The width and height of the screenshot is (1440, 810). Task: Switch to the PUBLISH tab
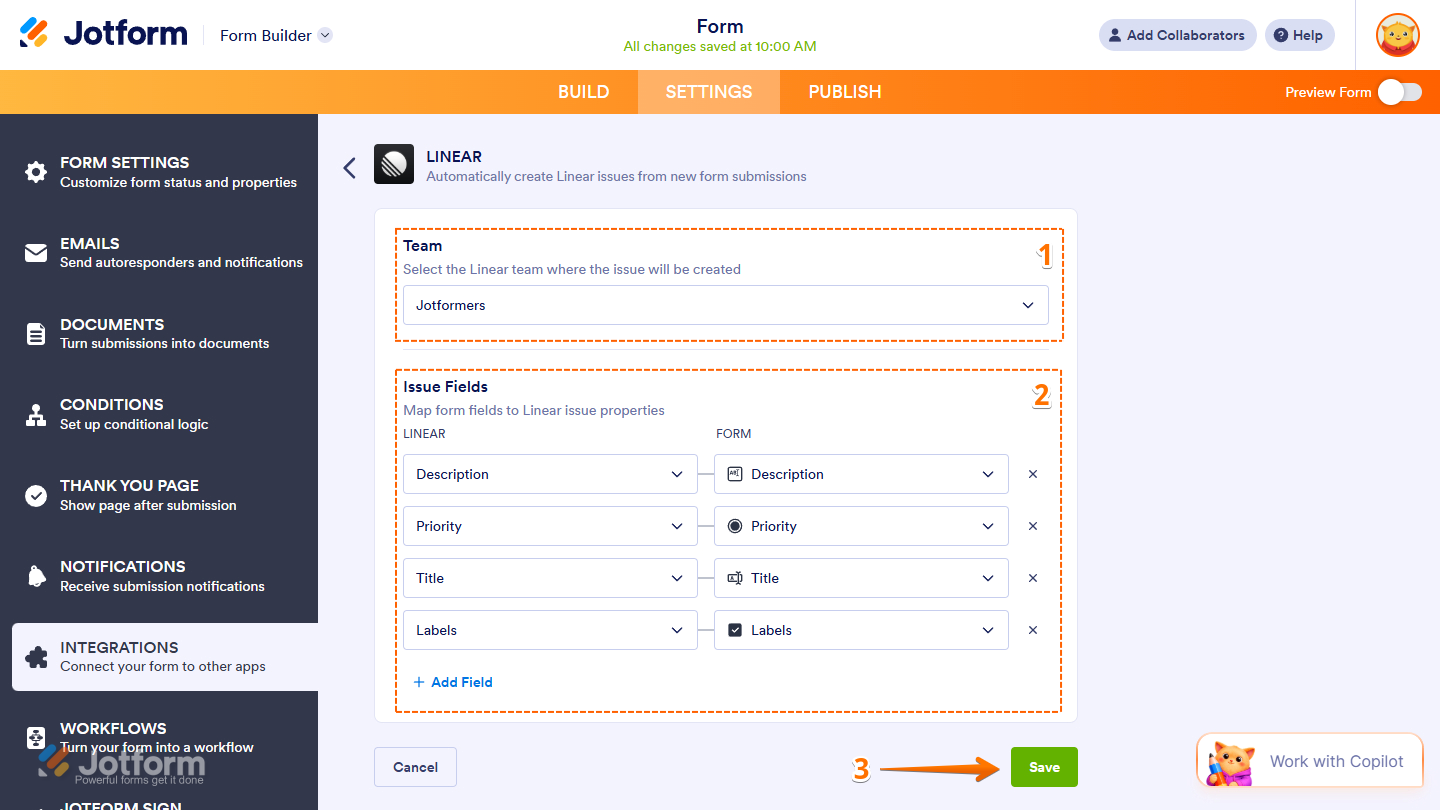tap(844, 91)
